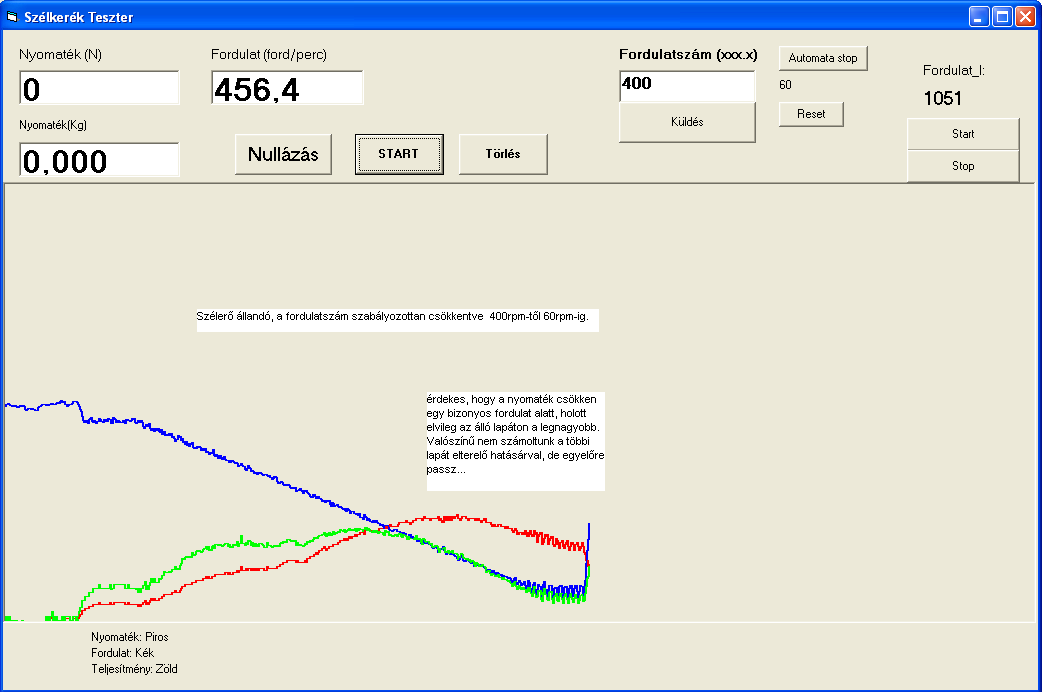Click the 'Nyomaték: Piros' legend text
Viewport: 1042px width, 692px height.
pyautogui.click(x=130, y=637)
